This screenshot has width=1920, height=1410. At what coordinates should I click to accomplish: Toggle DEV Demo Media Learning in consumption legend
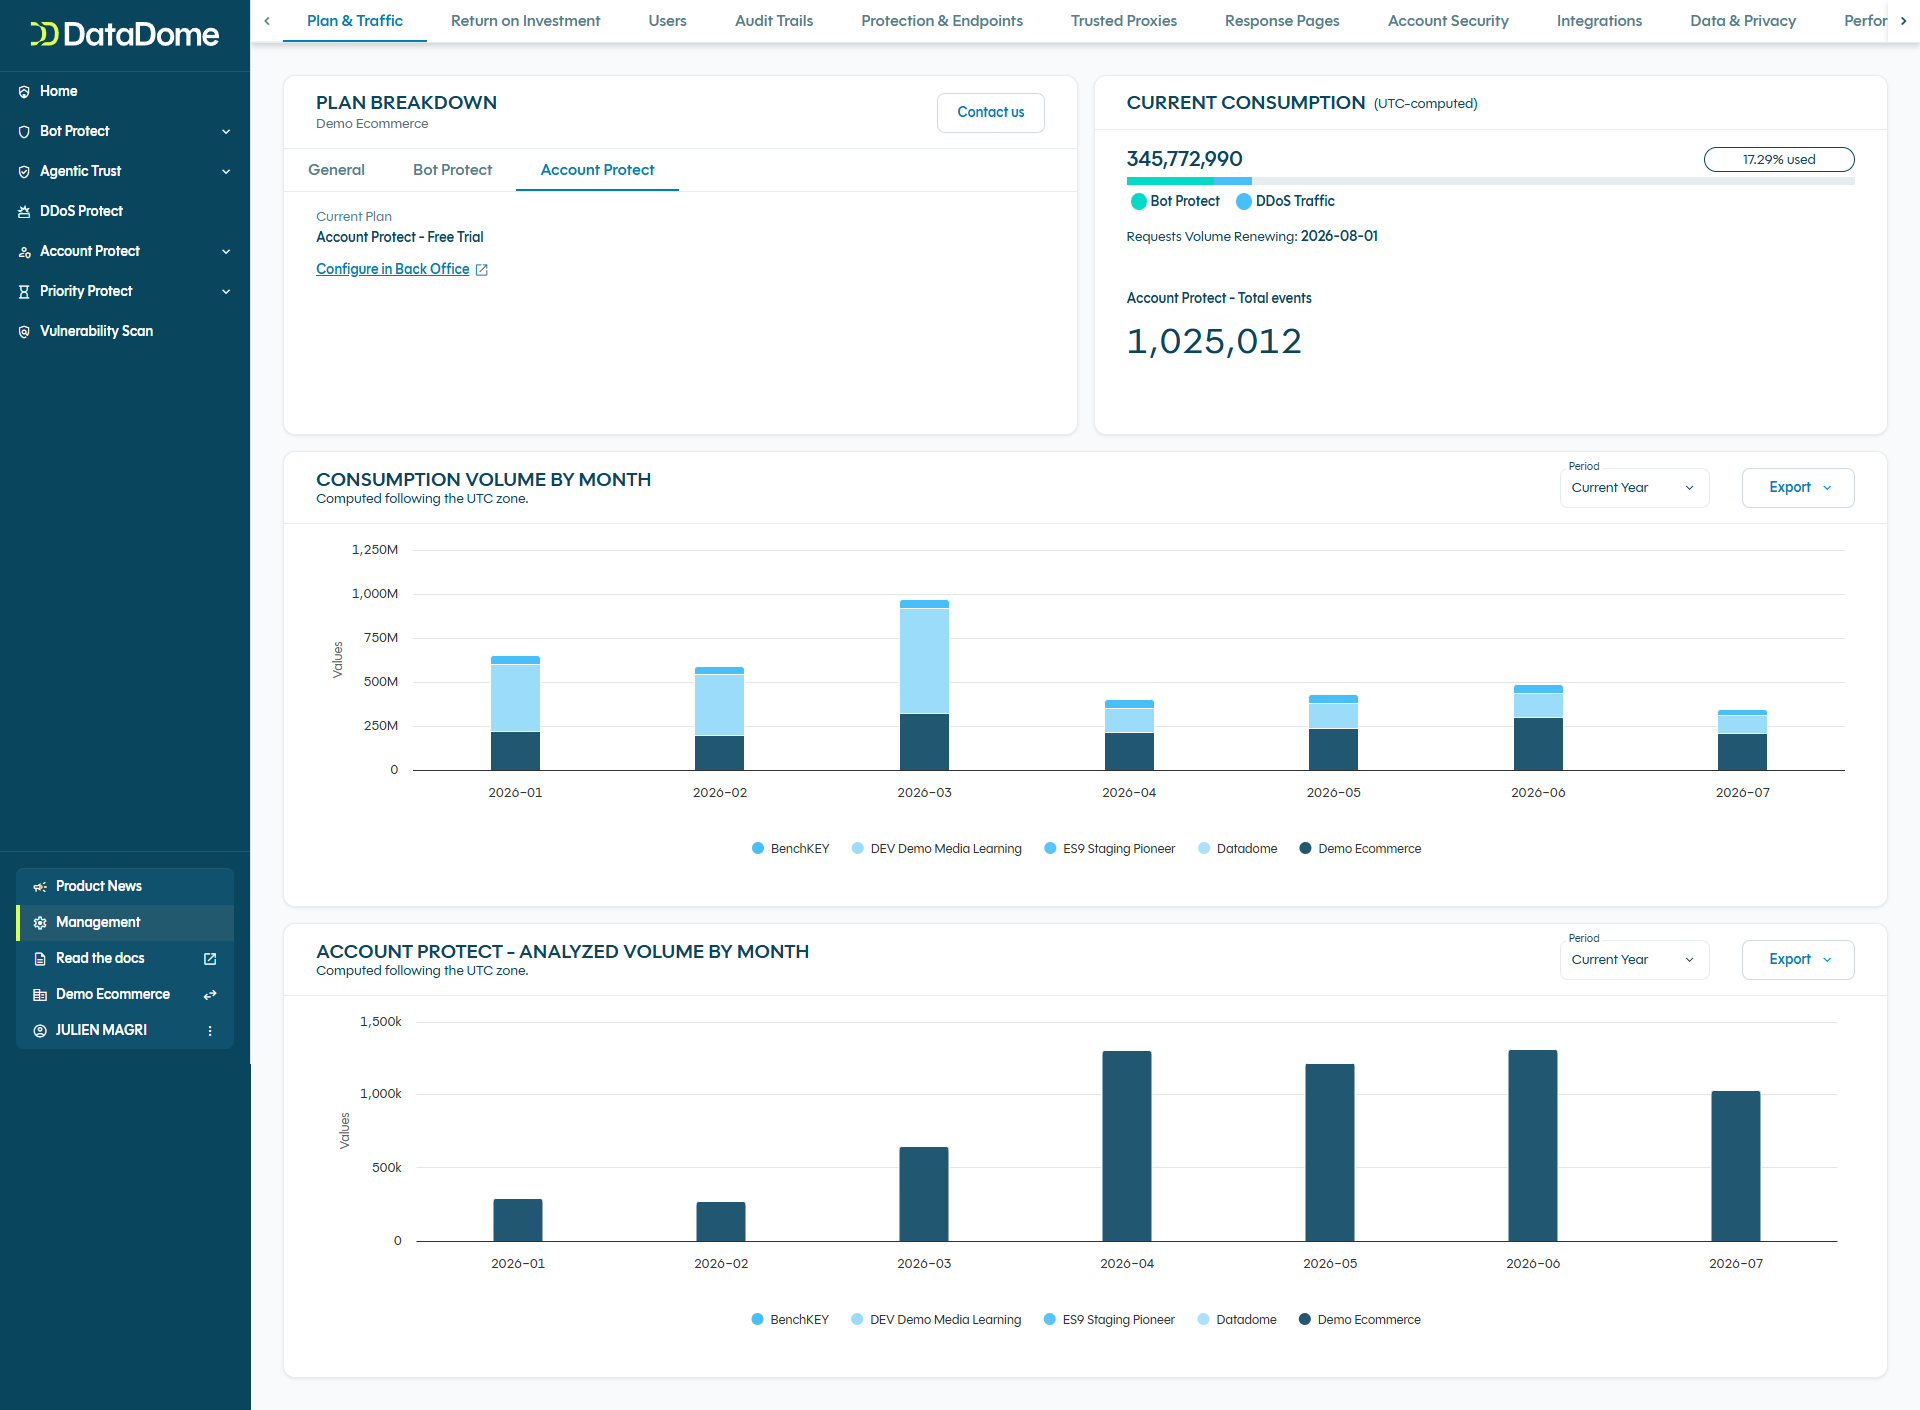[936, 848]
